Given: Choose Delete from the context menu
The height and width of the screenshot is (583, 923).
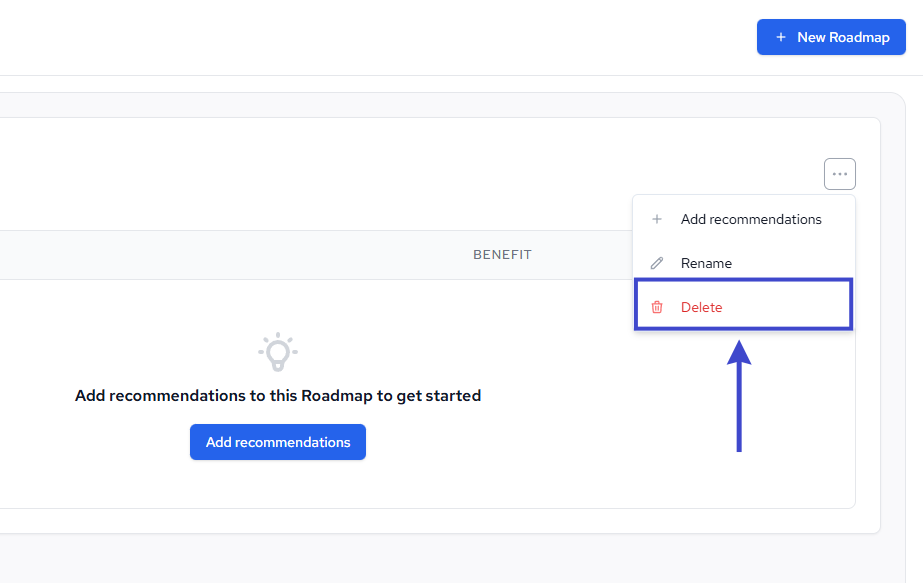Looking at the screenshot, I should 701,307.
